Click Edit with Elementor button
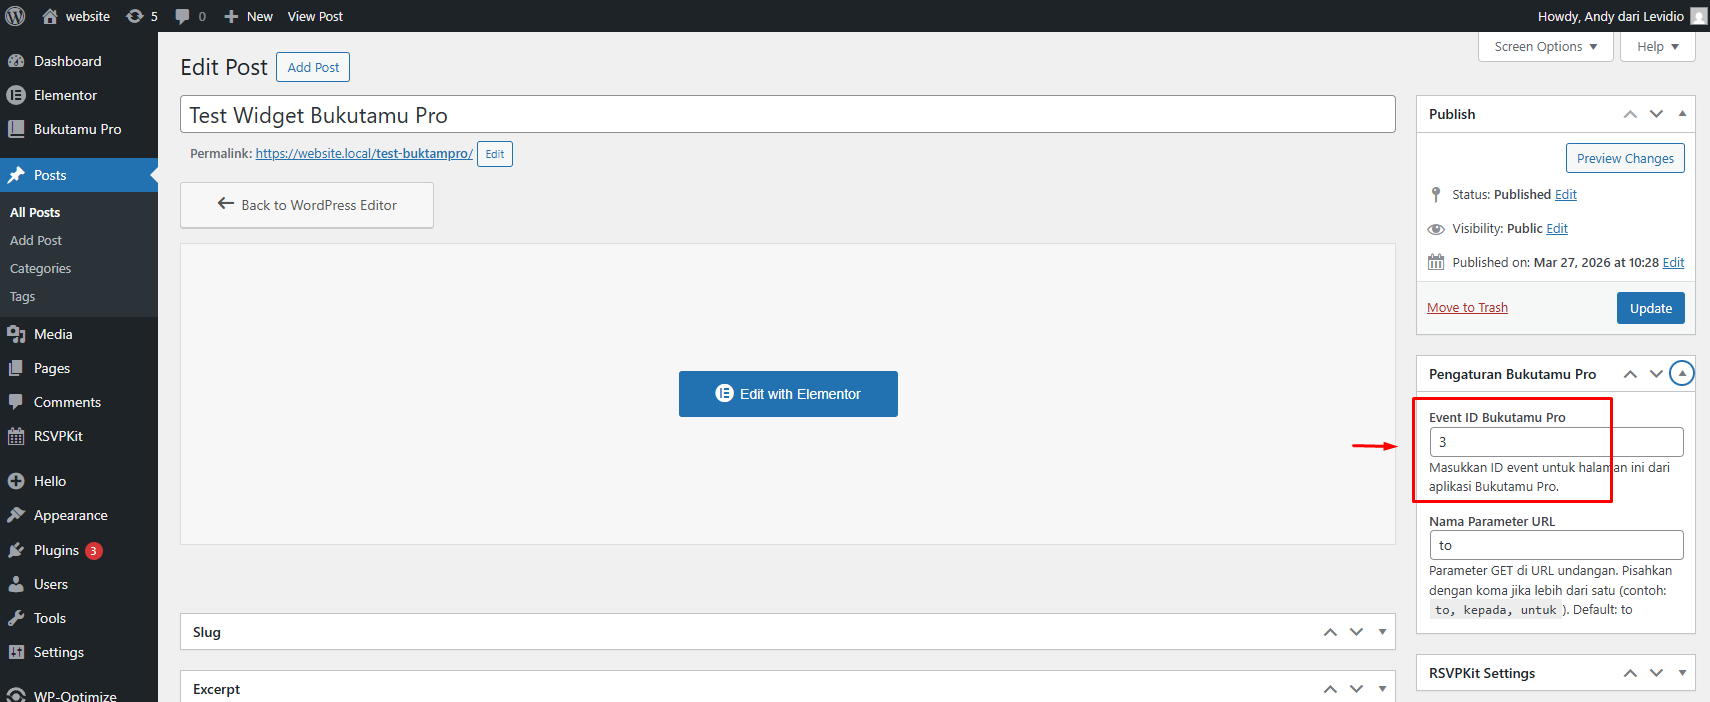The width and height of the screenshot is (1710, 702). 788,394
